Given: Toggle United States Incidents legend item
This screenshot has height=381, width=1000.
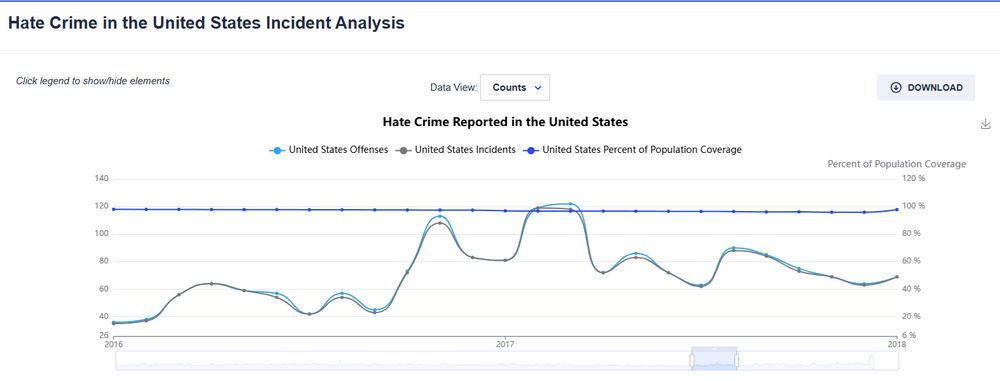Looking at the screenshot, I should (x=455, y=150).
